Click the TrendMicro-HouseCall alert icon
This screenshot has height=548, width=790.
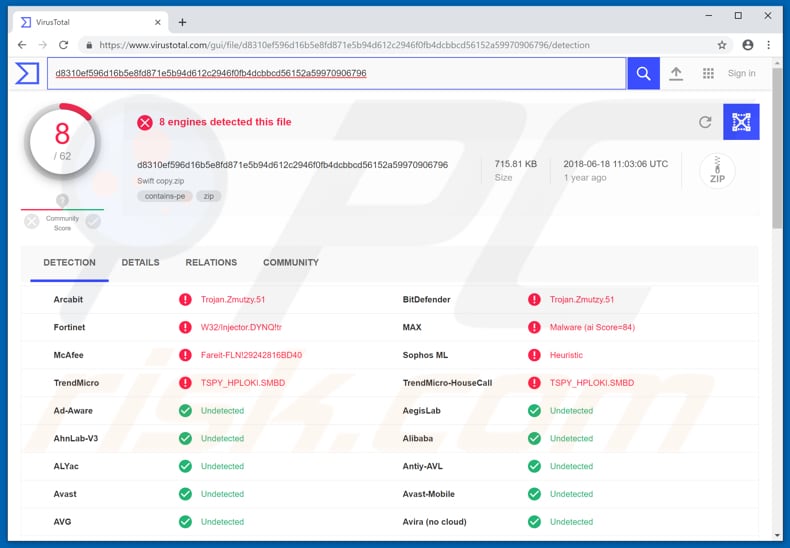534,383
